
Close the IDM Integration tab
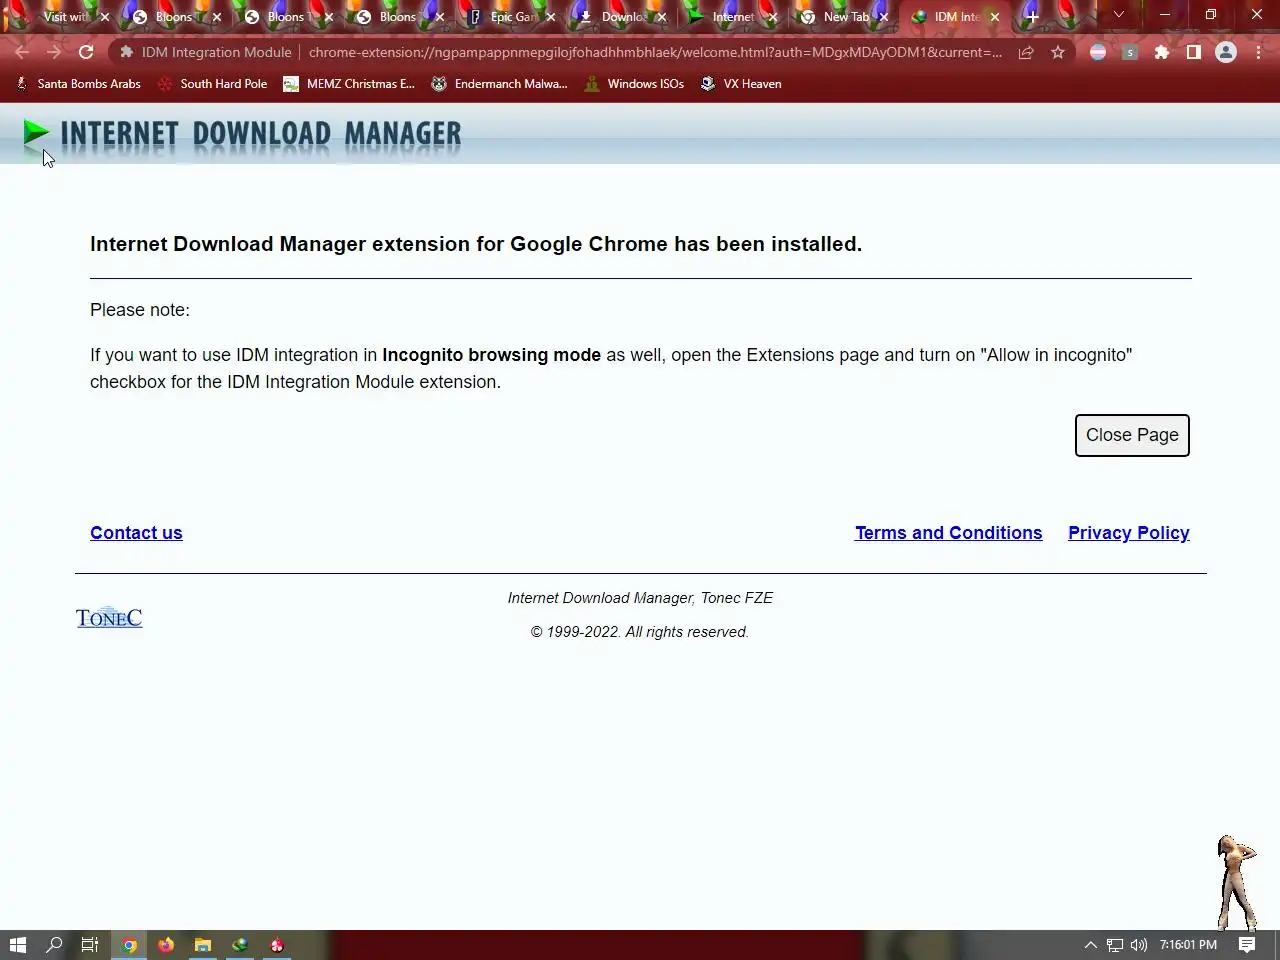994,17
